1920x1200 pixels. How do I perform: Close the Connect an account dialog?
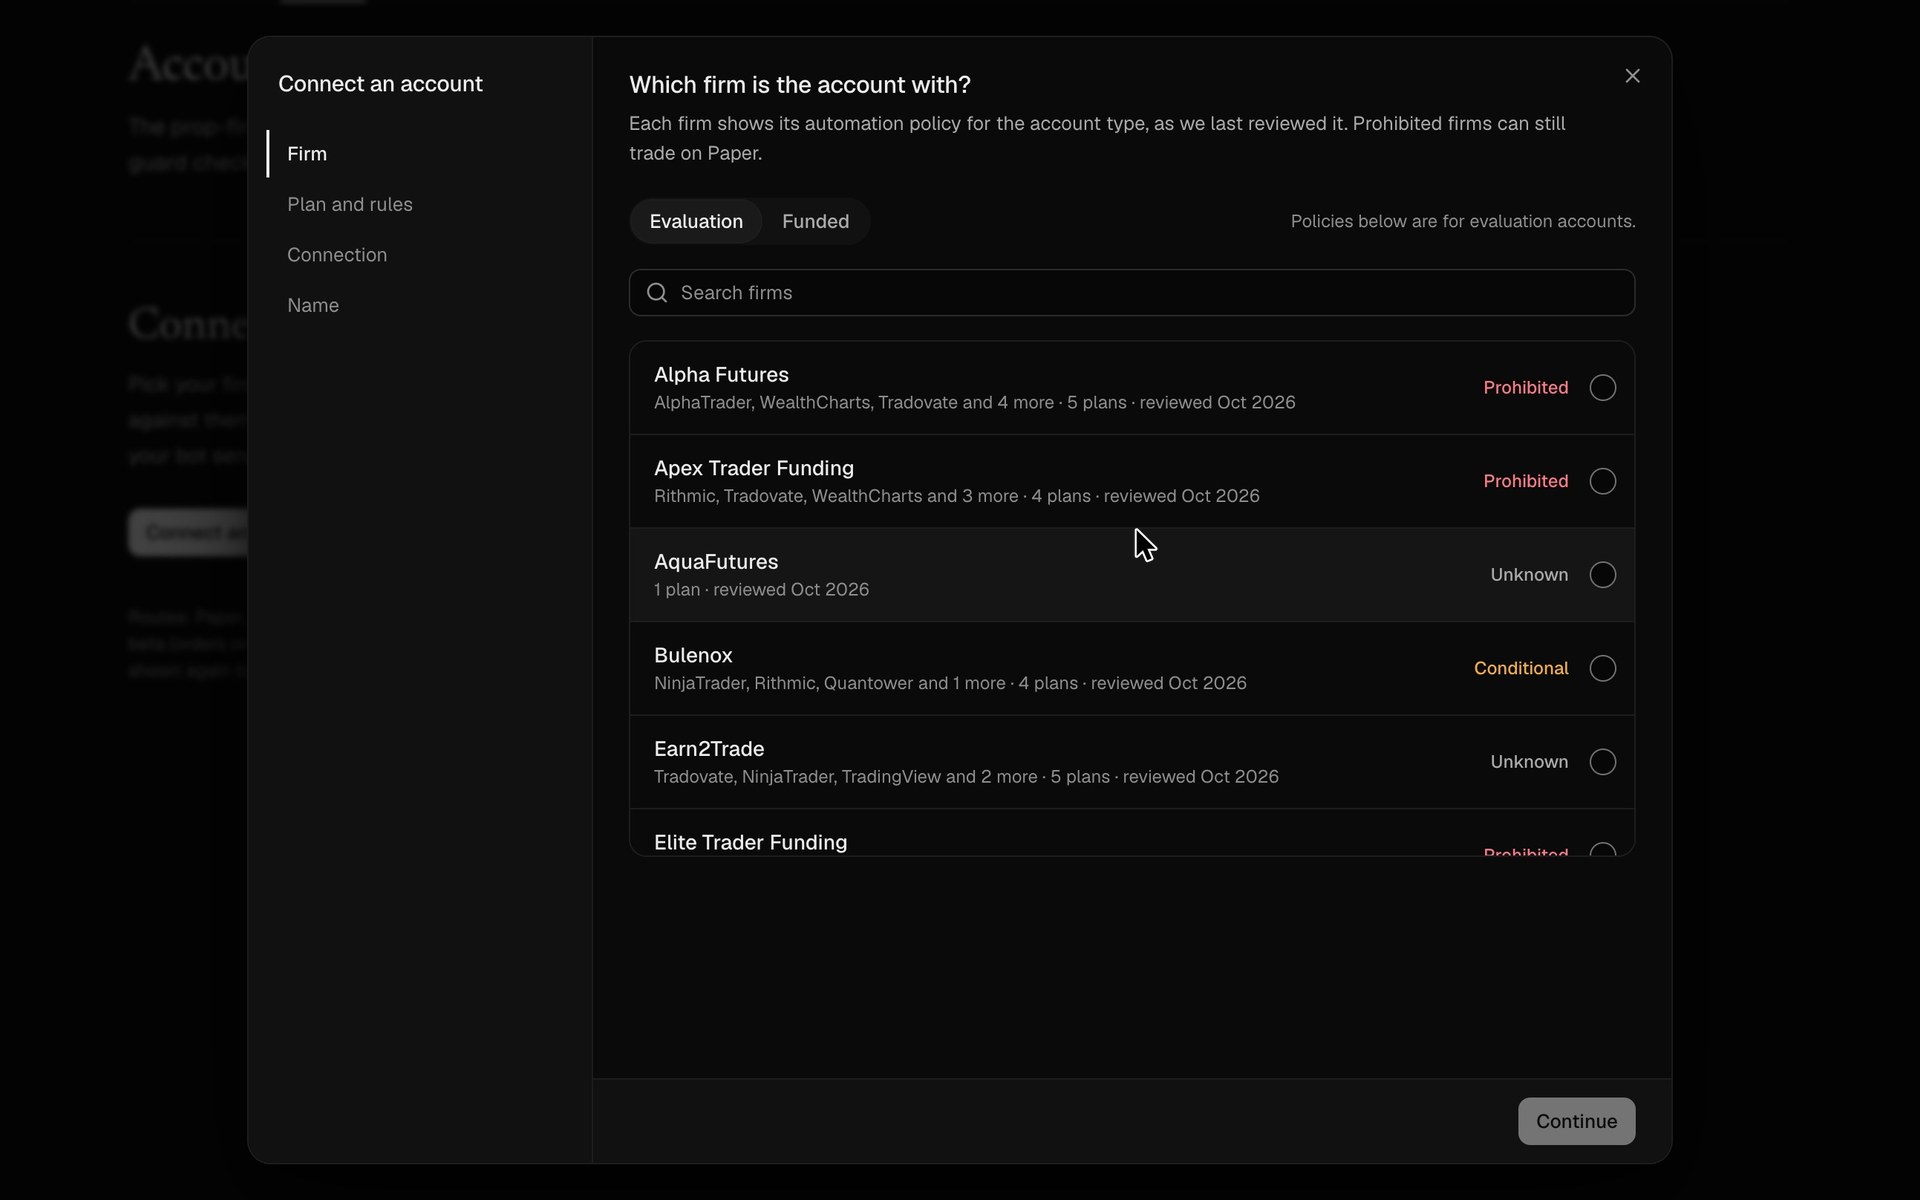coord(1632,76)
